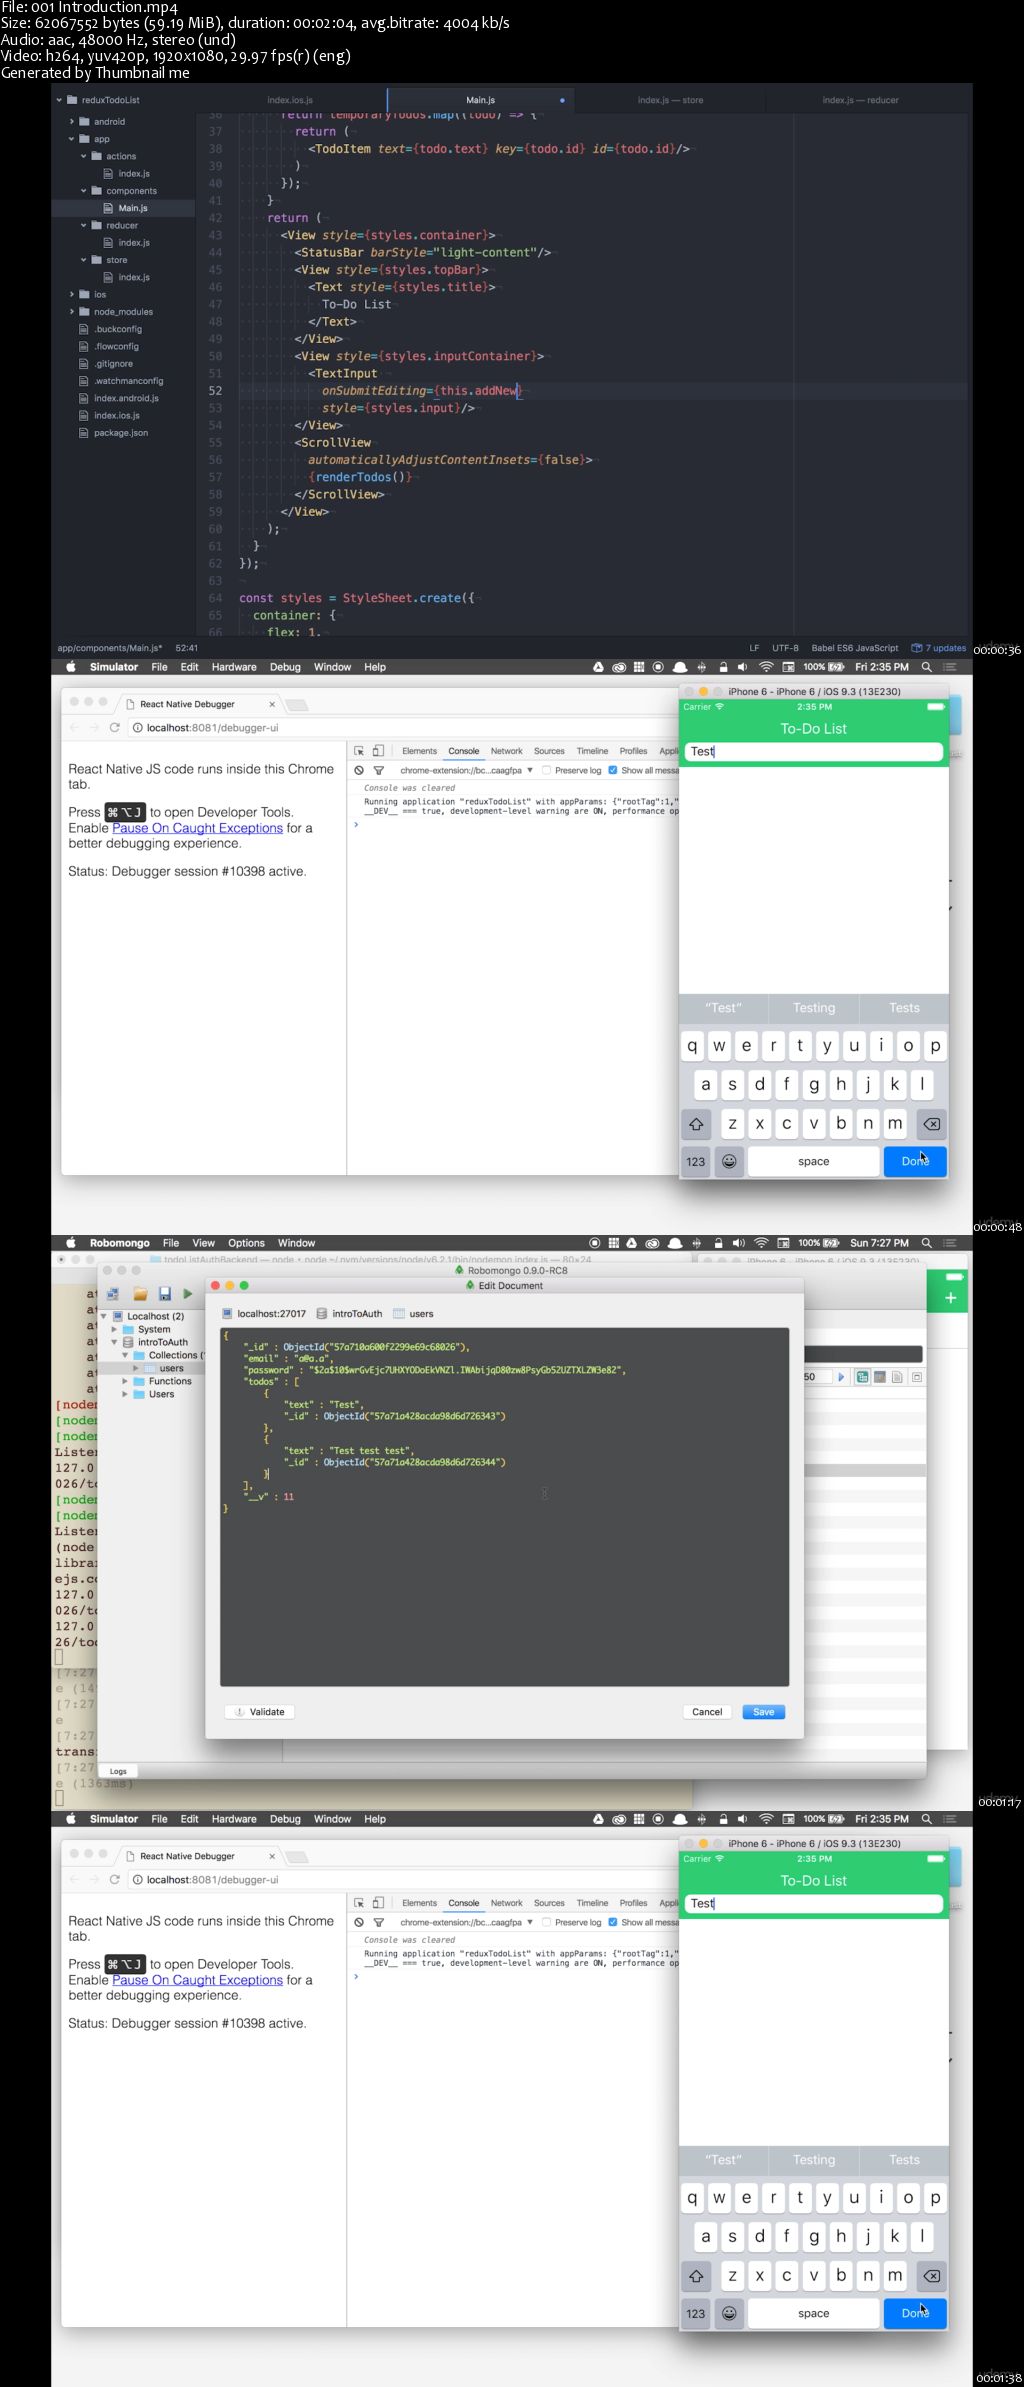The width and height of the screenshot is (1024, 2387).
Task: Open index.android.js from the tree
Action: pyautogui.click(x=126, y=398)
